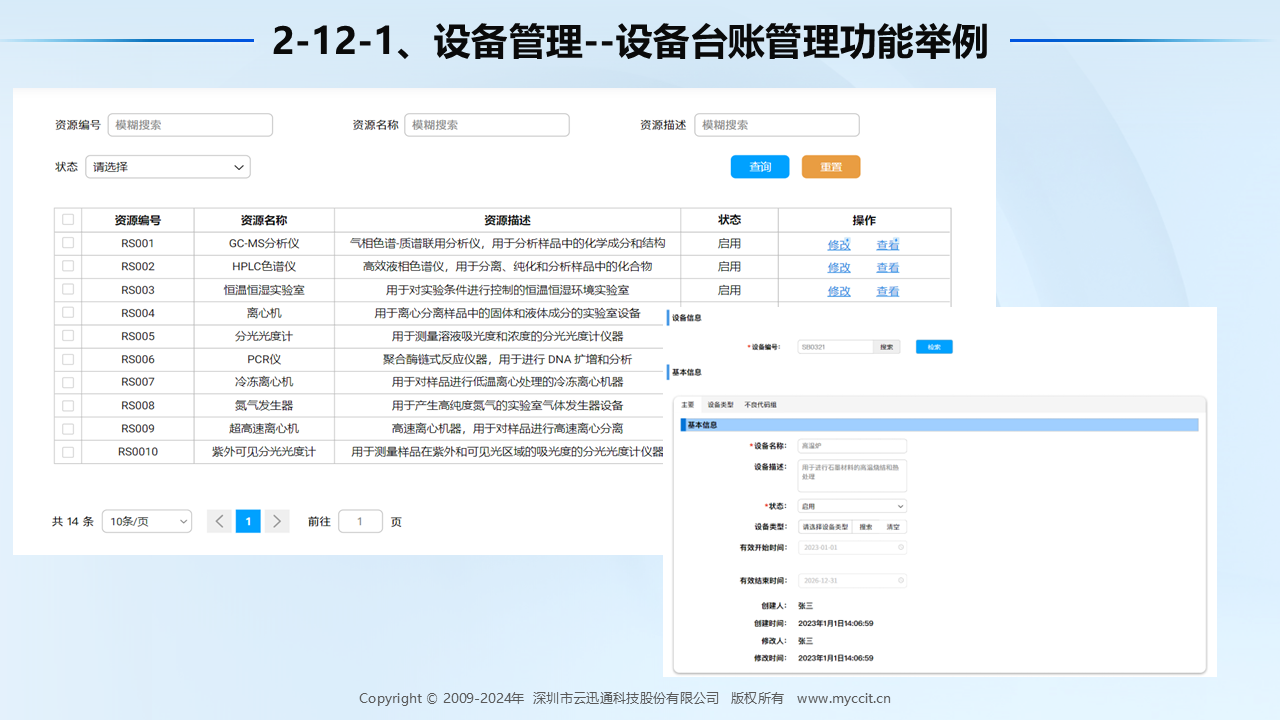1280x720 pixels.
Task: Click 修改 link for RS002 row
Action: pyautogui.click(x=839, y=267)
